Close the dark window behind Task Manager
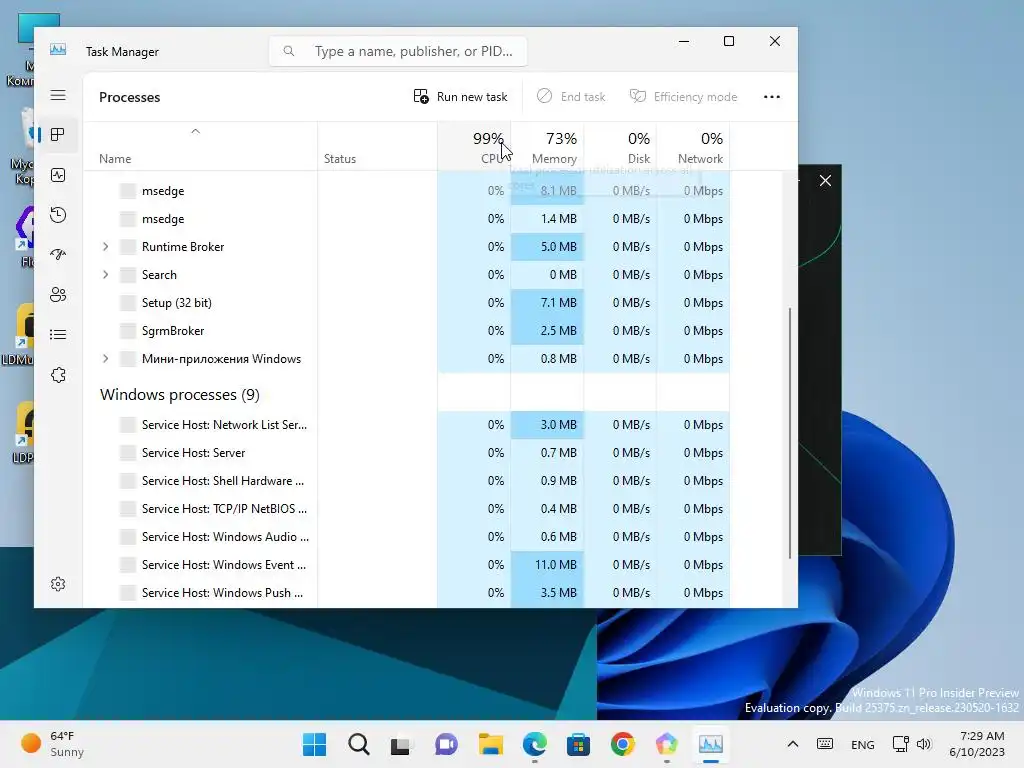 coord(825,181)
